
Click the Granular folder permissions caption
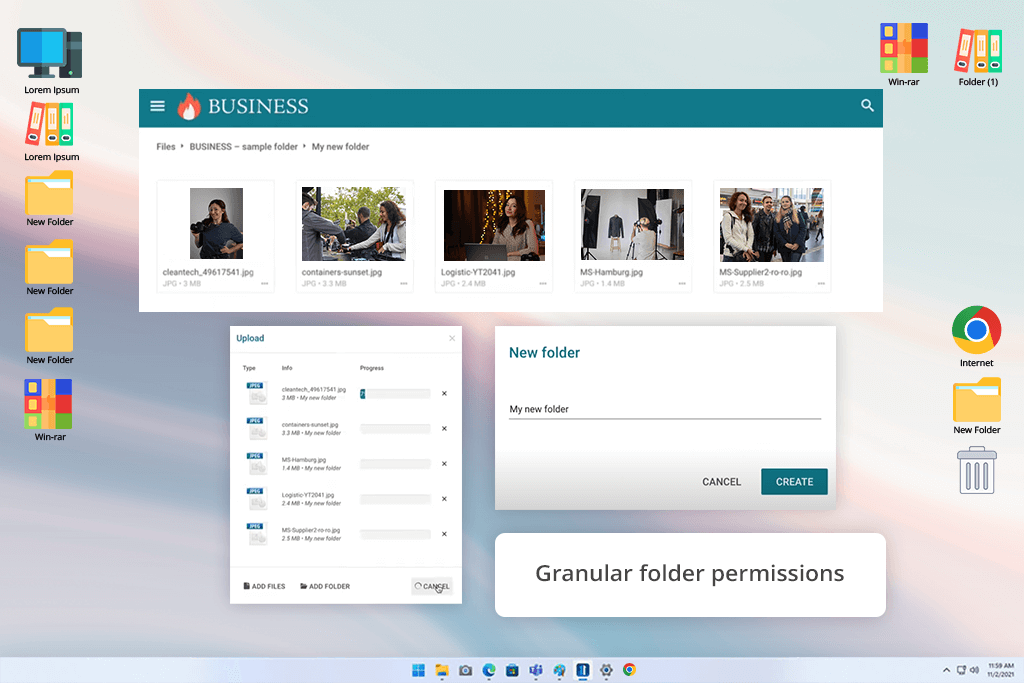[690, 574]
